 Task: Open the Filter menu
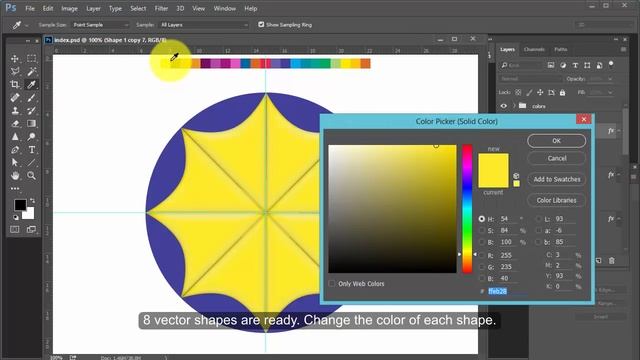(161, 8)
